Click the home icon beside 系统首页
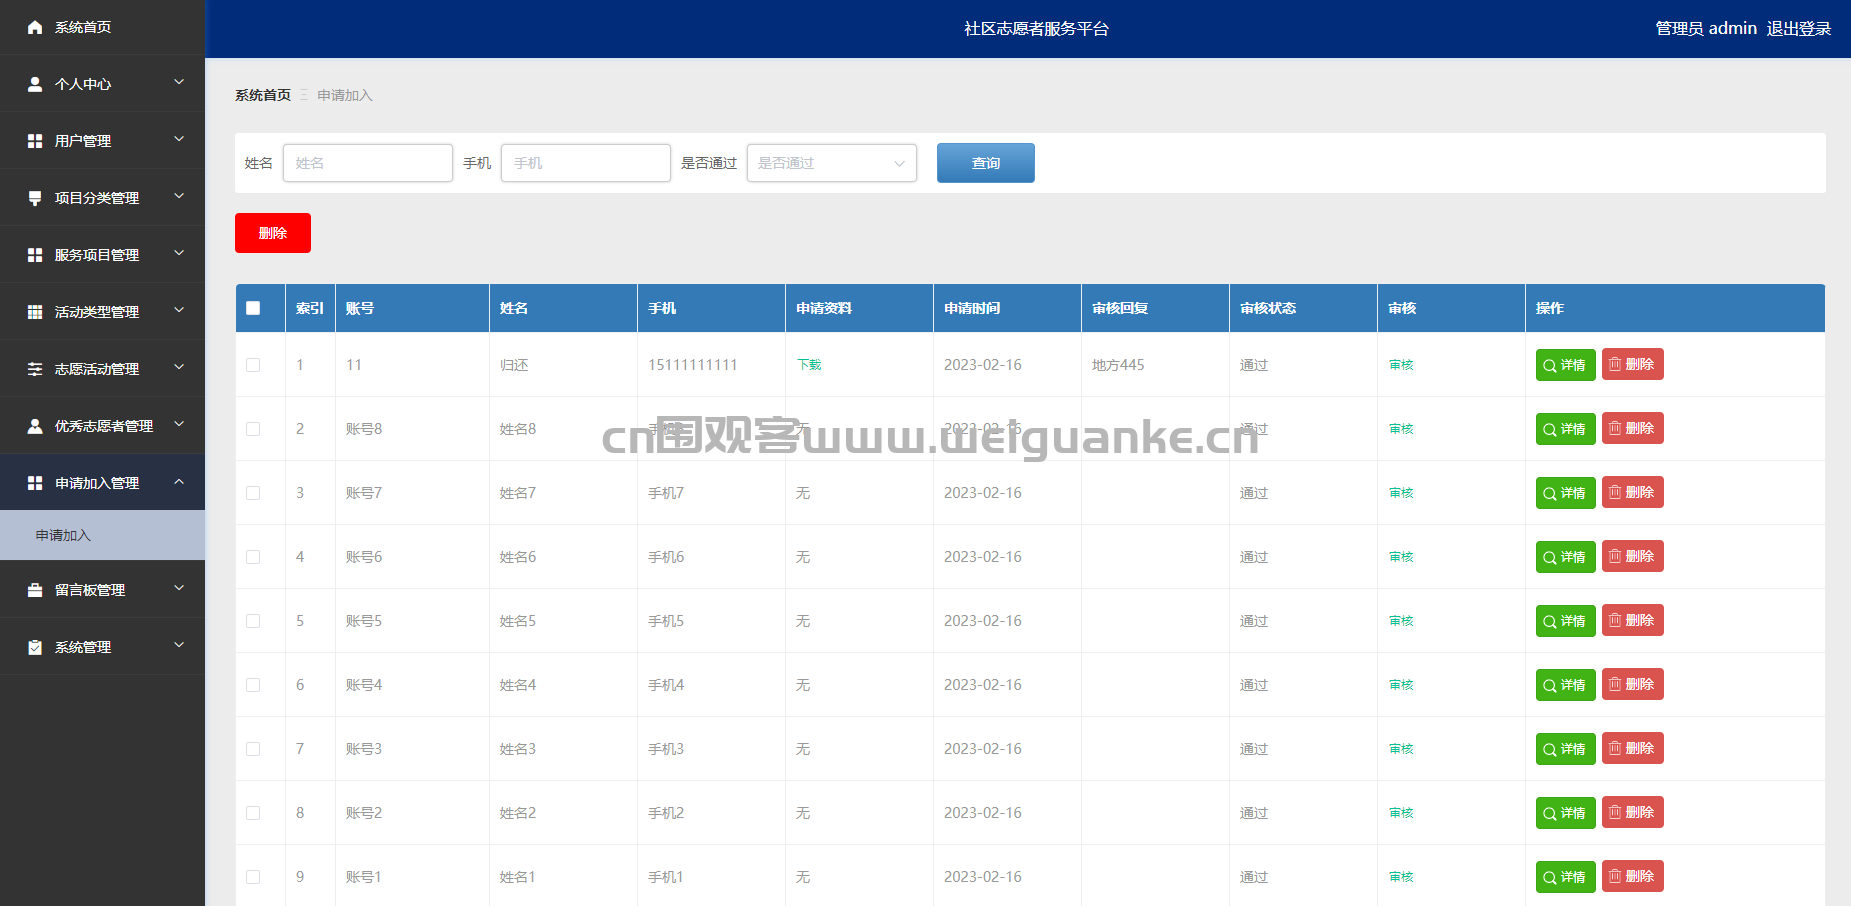The width and height of the screenshot is (1851, 906). (x=35, y=27)
